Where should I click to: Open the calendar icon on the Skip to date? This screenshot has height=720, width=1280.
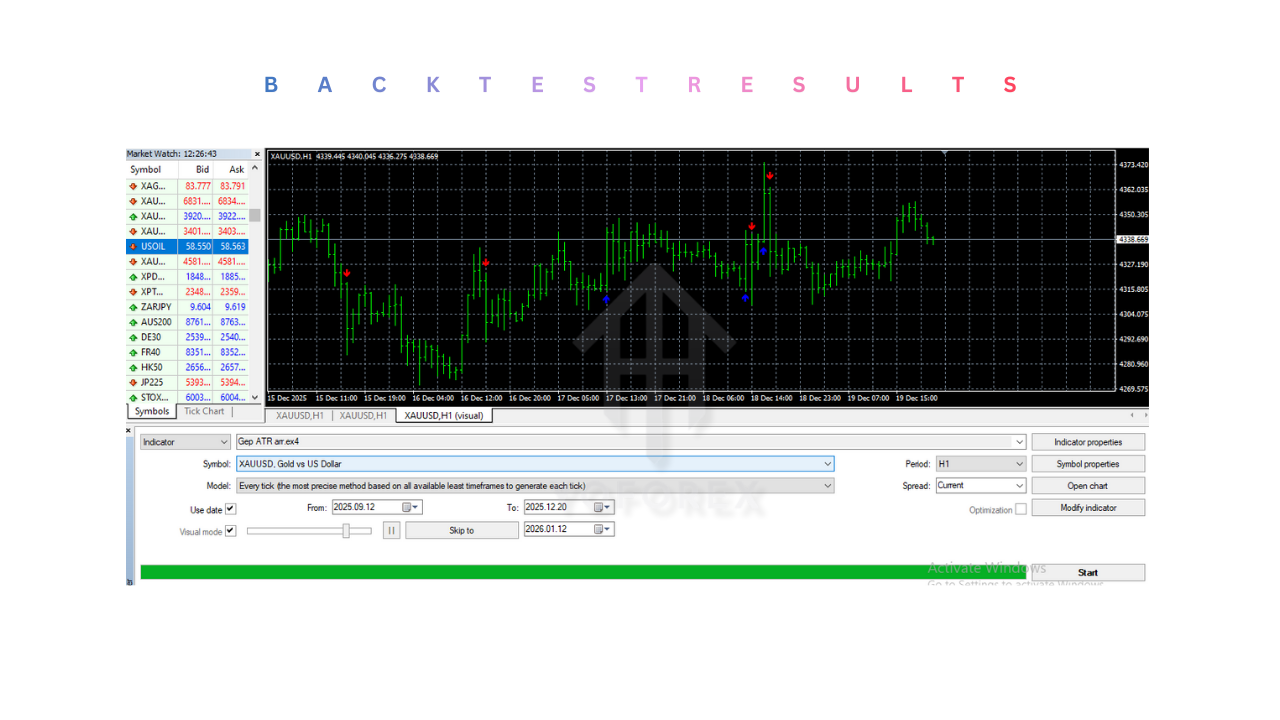[600, 529]
